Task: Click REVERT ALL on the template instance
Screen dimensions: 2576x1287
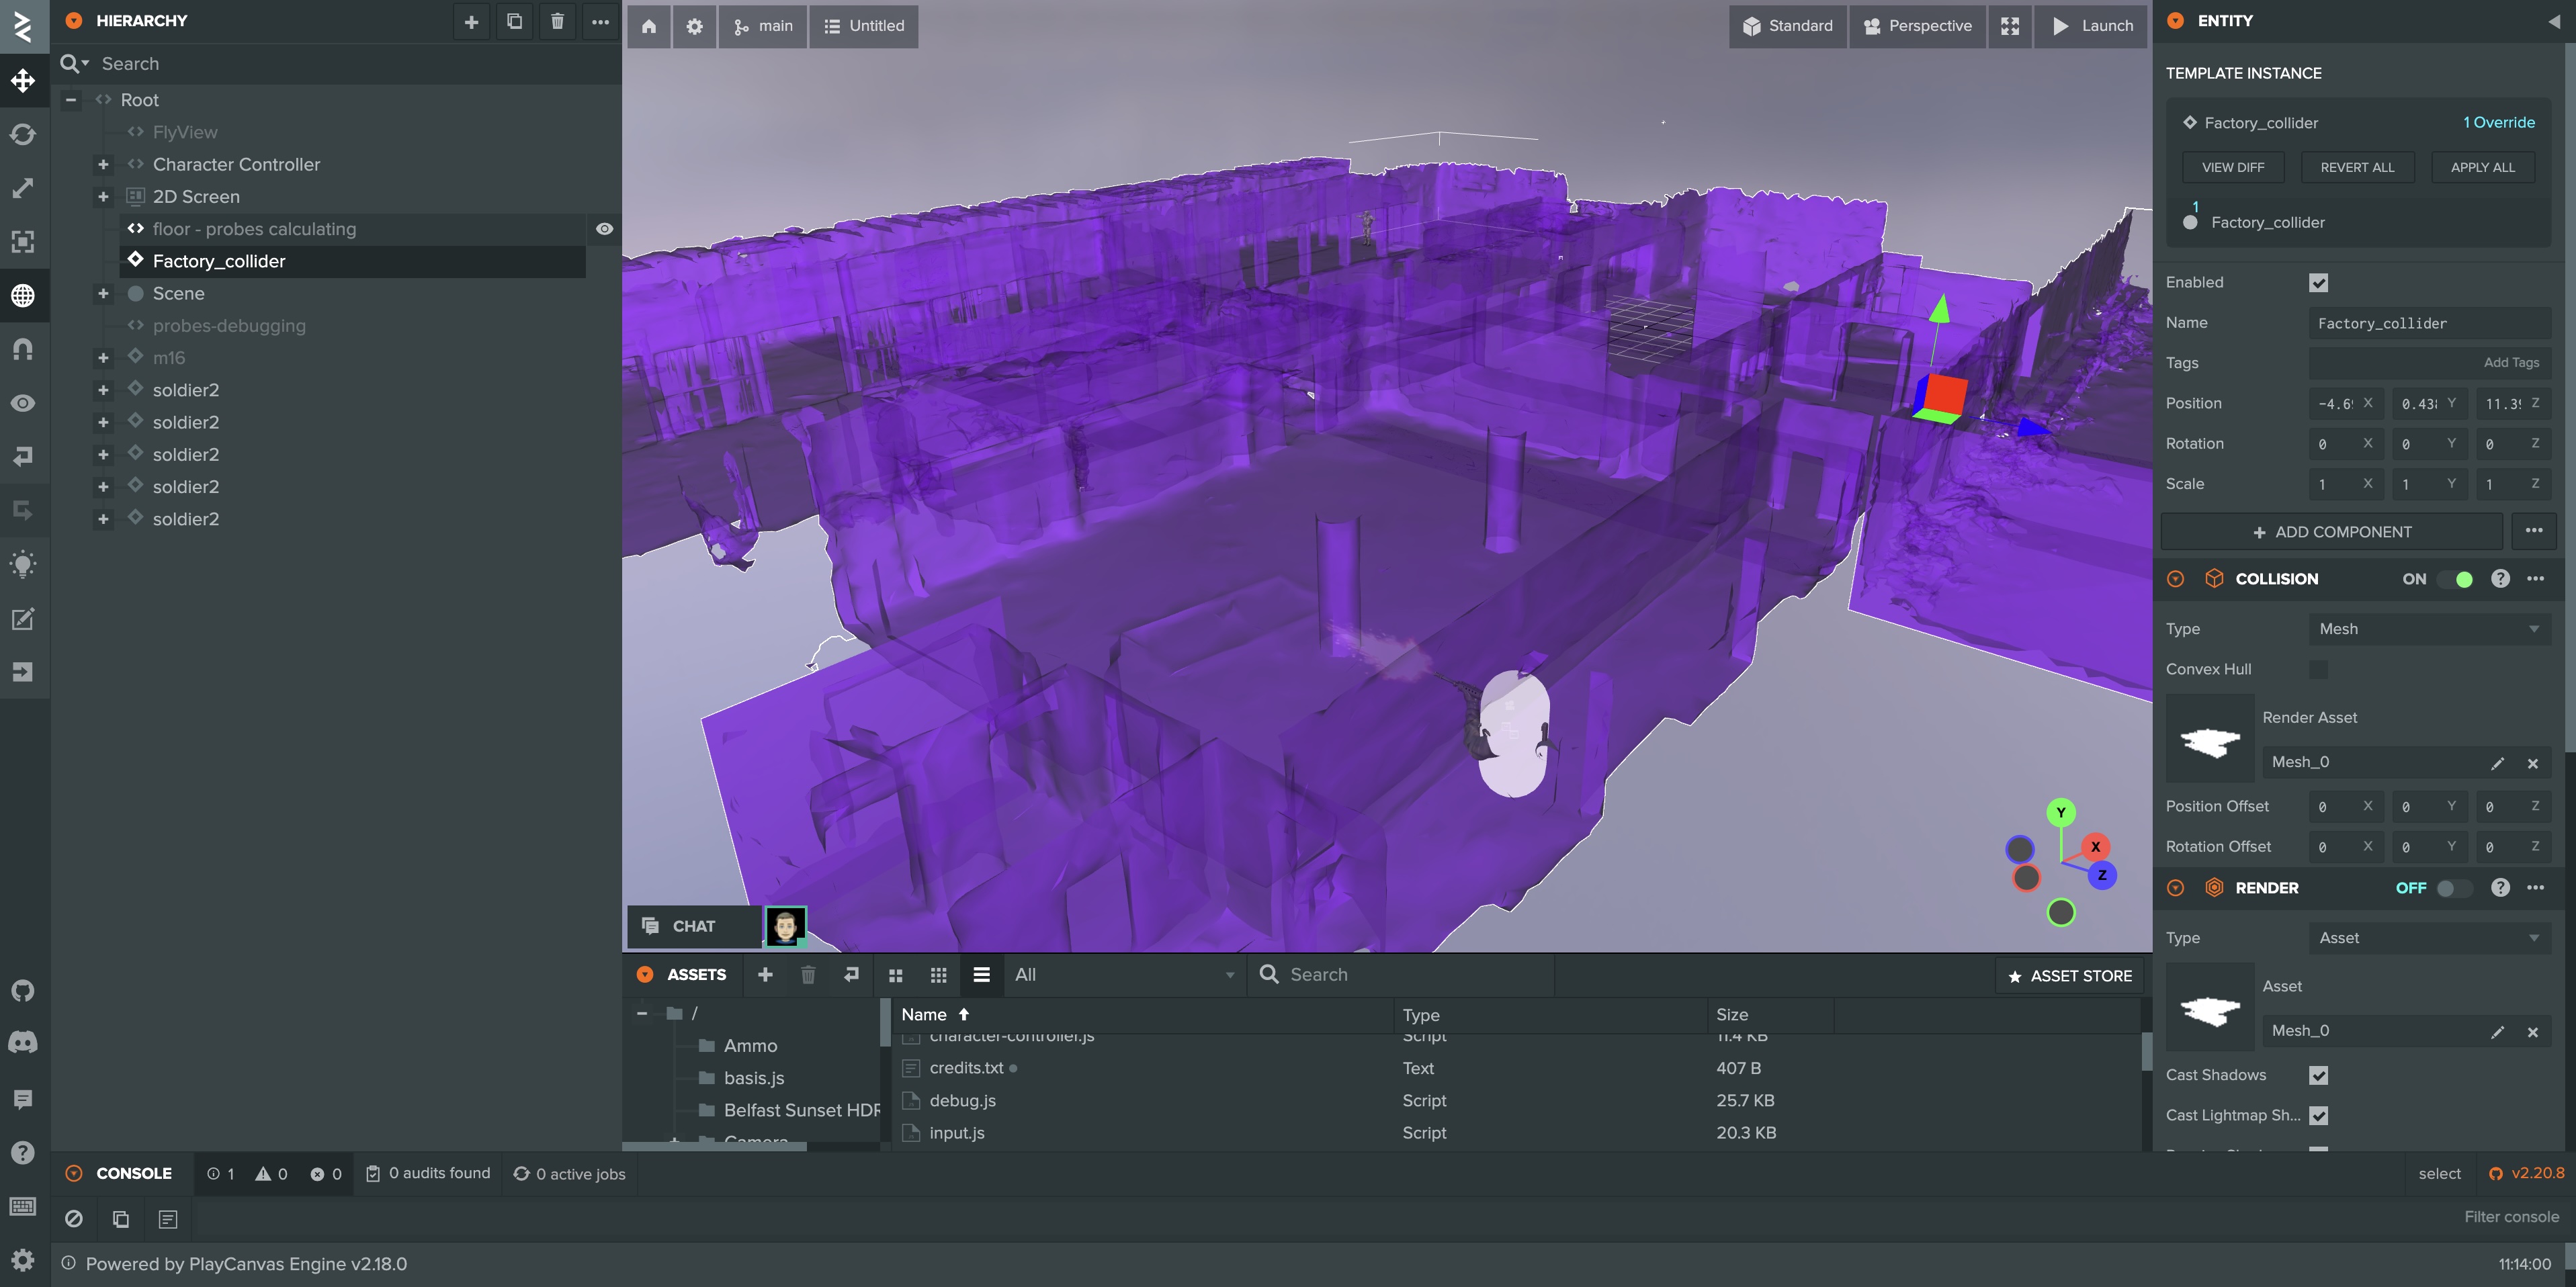Action: (2357, 167)
